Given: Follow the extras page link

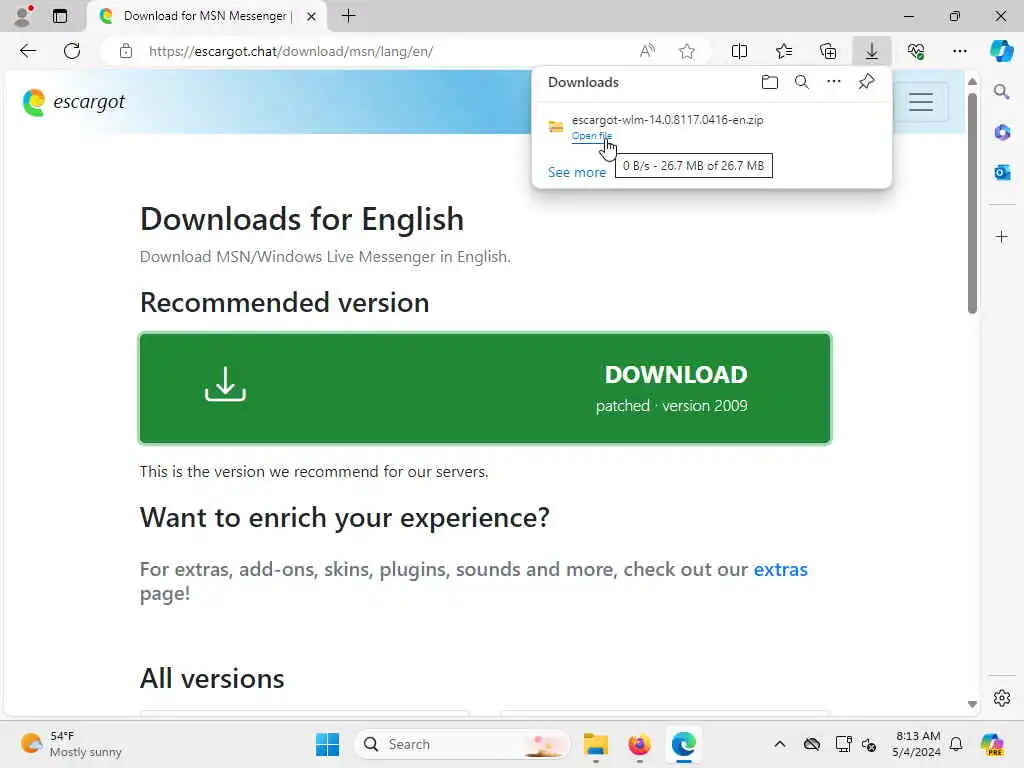Looking at the screenshot, I should click(x=780, y=569).
